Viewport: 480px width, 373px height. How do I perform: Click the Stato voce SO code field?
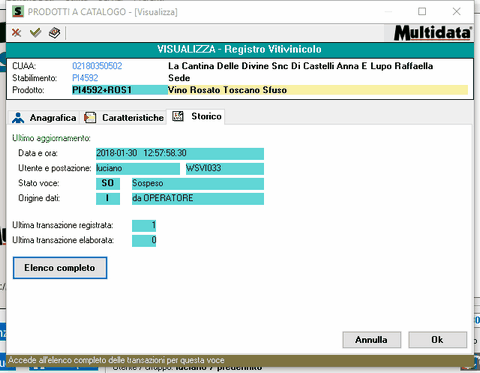coord(108,184)
